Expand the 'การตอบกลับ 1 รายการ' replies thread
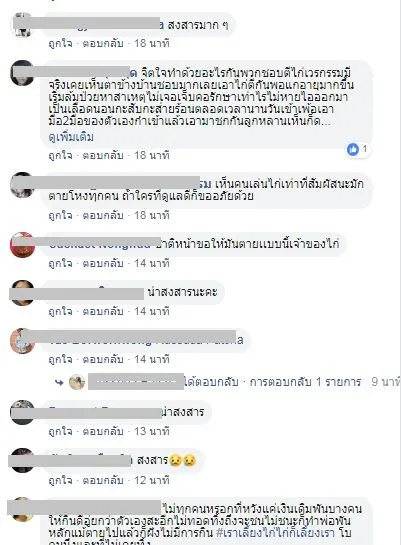The height and width of the screenshot is (545, 401). coord(305,382)
